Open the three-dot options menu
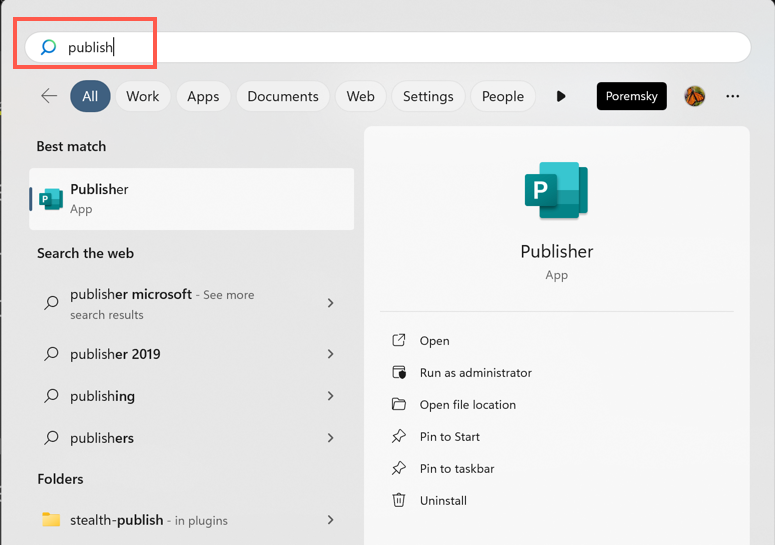 (732, 96)
